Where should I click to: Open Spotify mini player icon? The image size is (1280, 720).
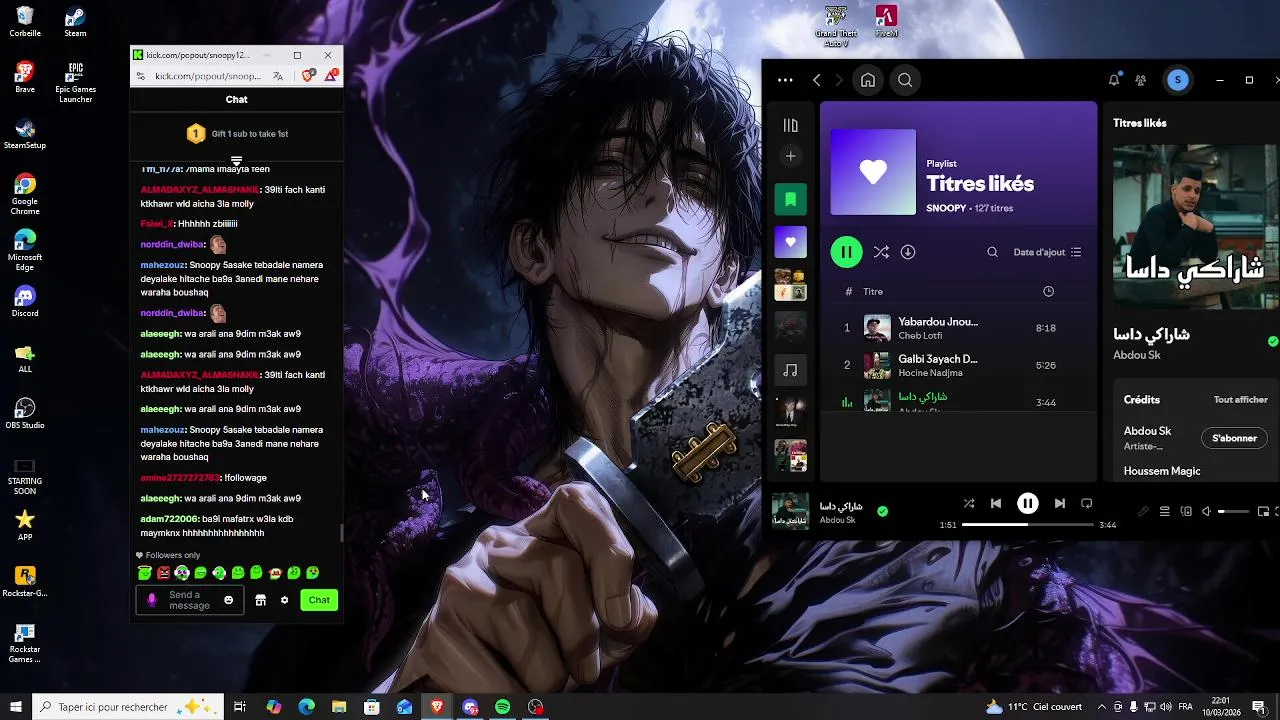point(1263,511)
